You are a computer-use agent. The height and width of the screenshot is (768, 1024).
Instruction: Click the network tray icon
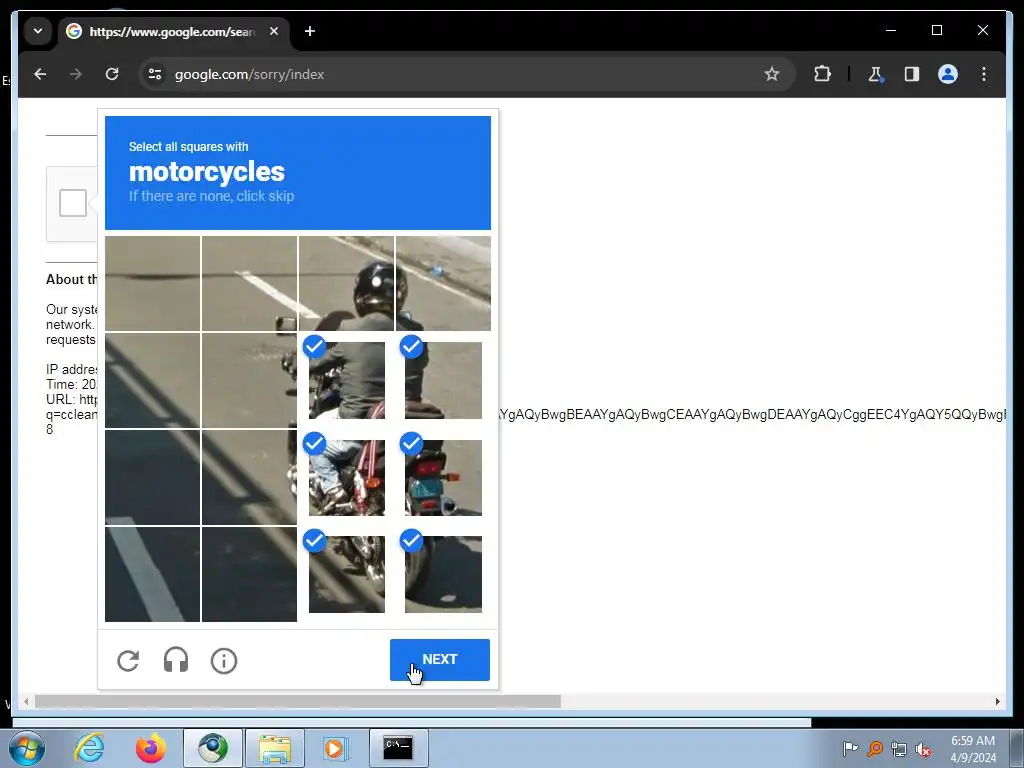point(899,749)
